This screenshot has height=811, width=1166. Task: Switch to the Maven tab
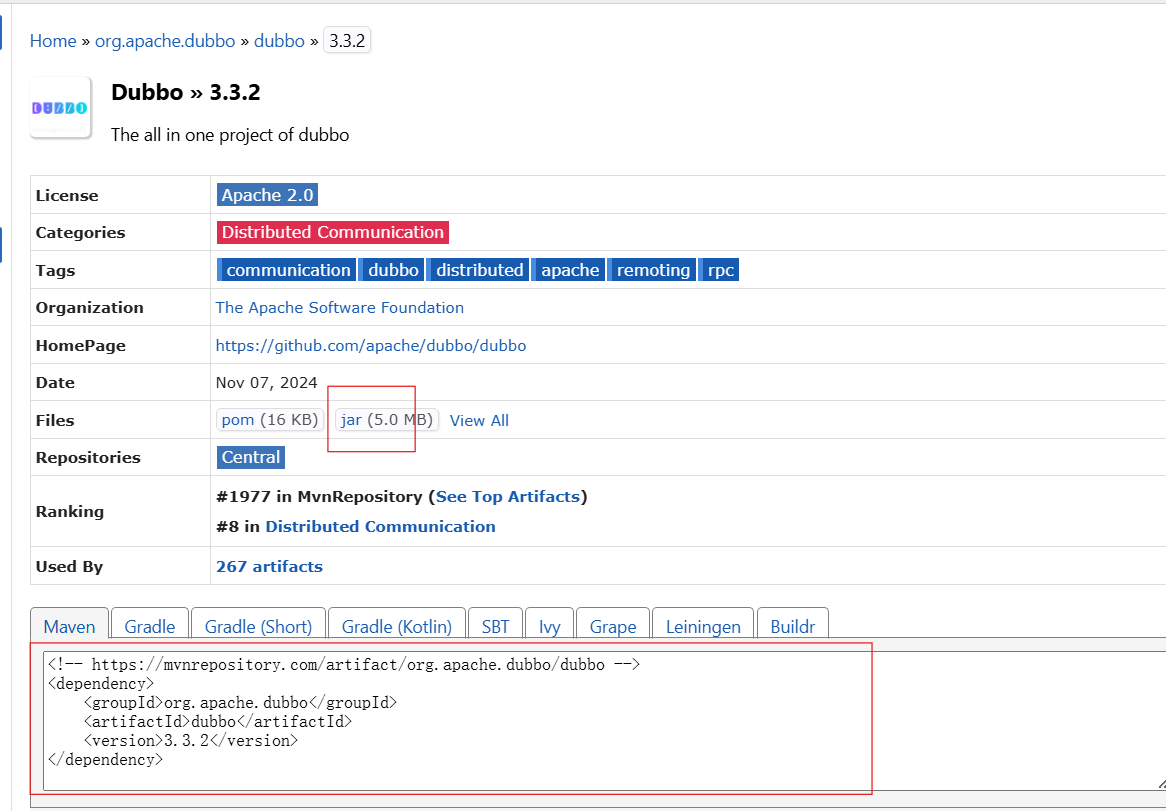click(x=70, y=626)
